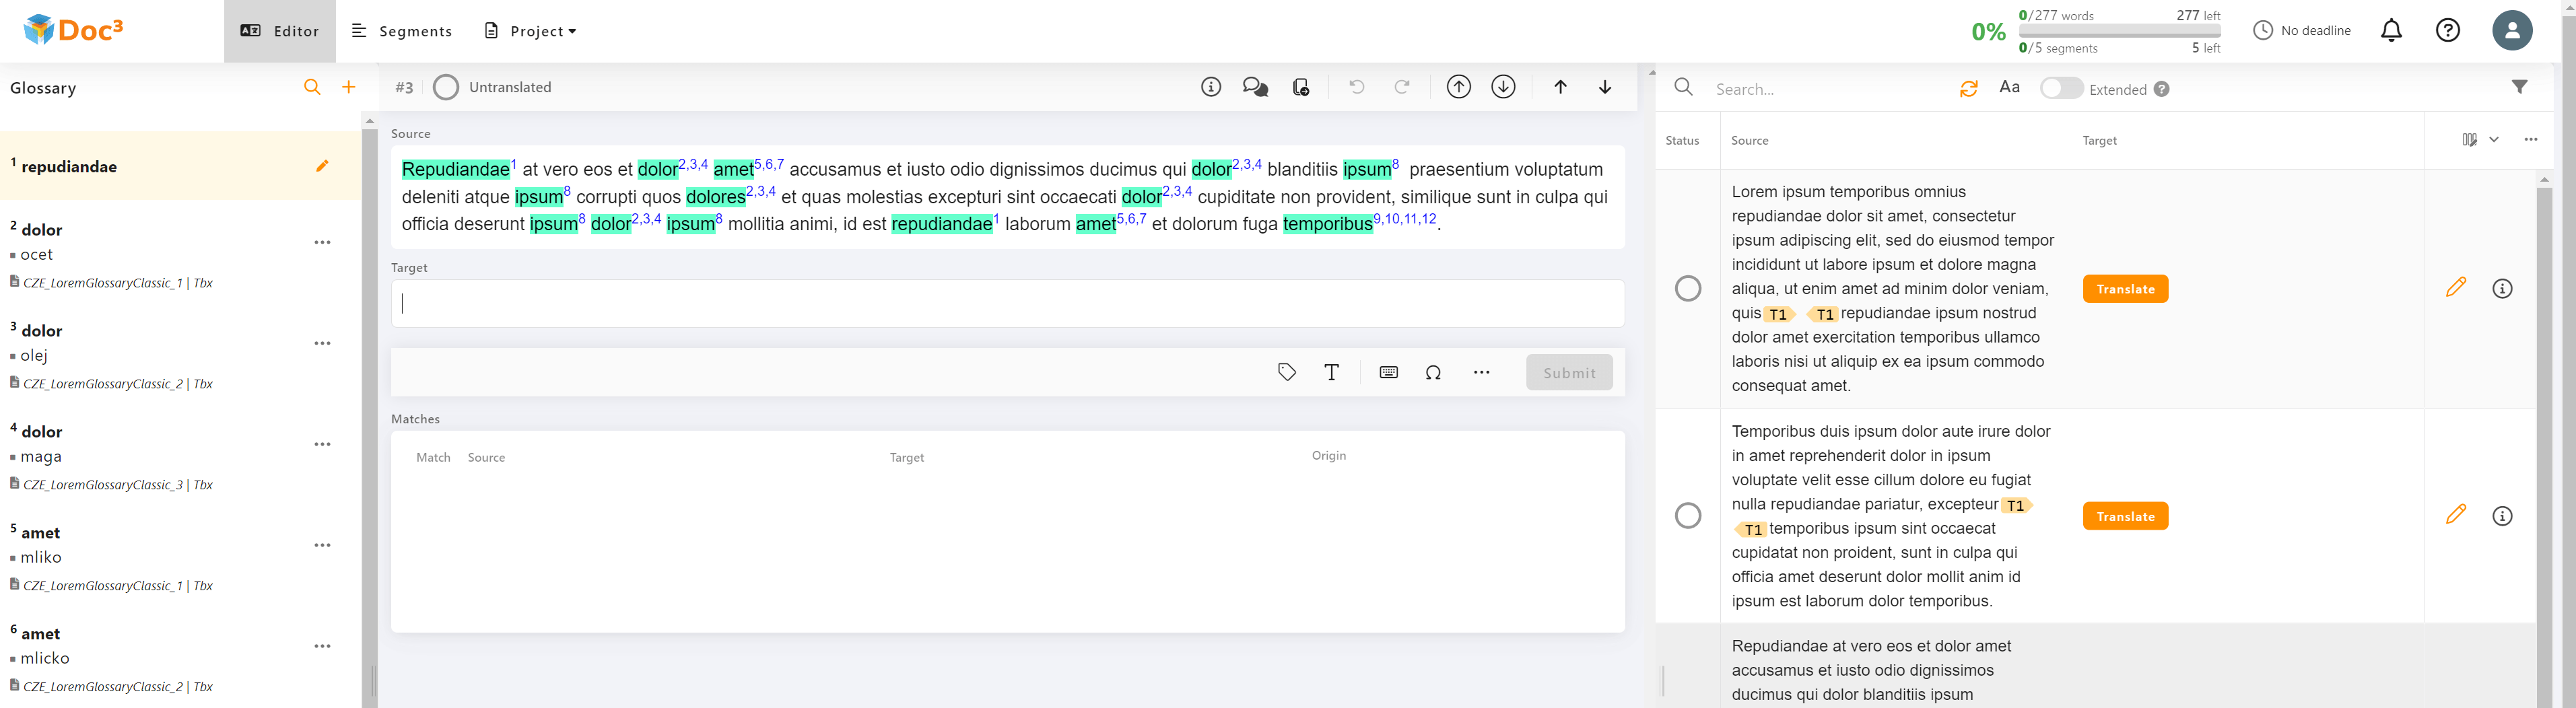
Task: Click the circled up arrow icon
Action: 1459,87
